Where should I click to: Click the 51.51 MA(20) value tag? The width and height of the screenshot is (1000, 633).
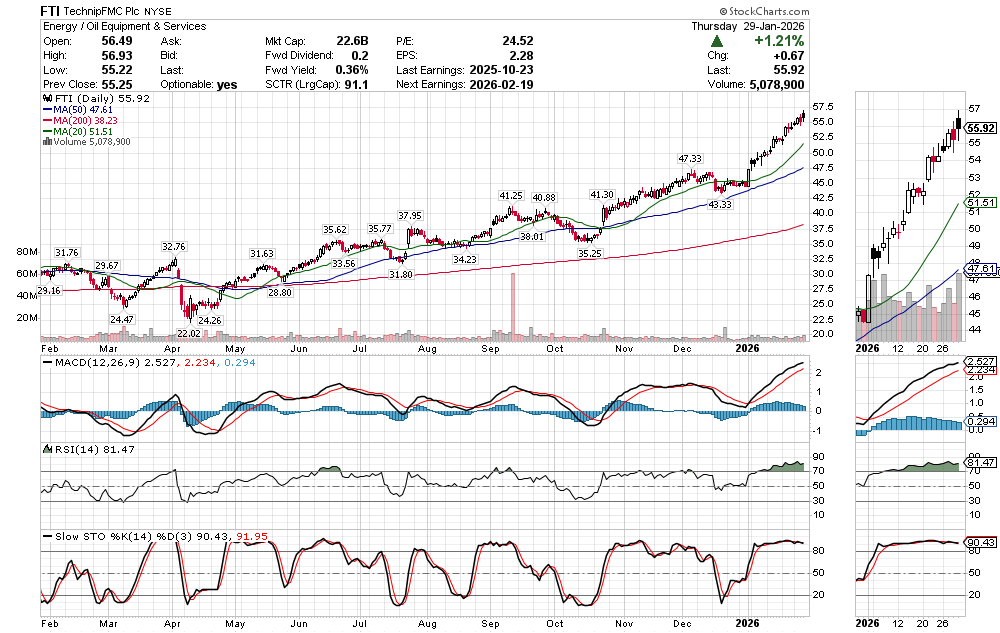point(981,203)
